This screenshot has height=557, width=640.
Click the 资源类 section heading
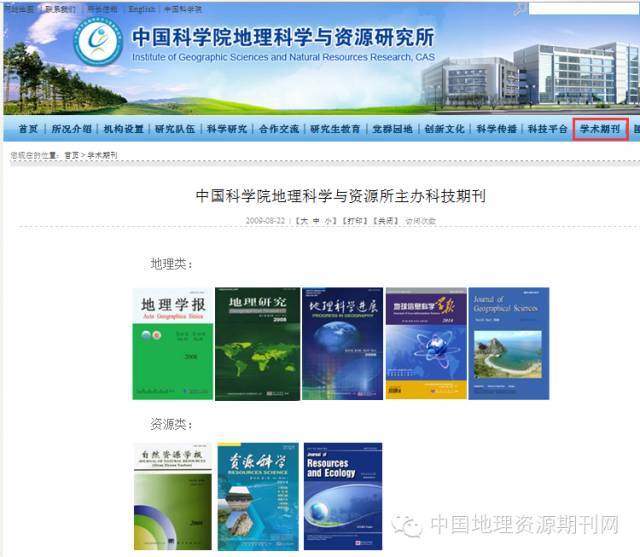(171, 424)
